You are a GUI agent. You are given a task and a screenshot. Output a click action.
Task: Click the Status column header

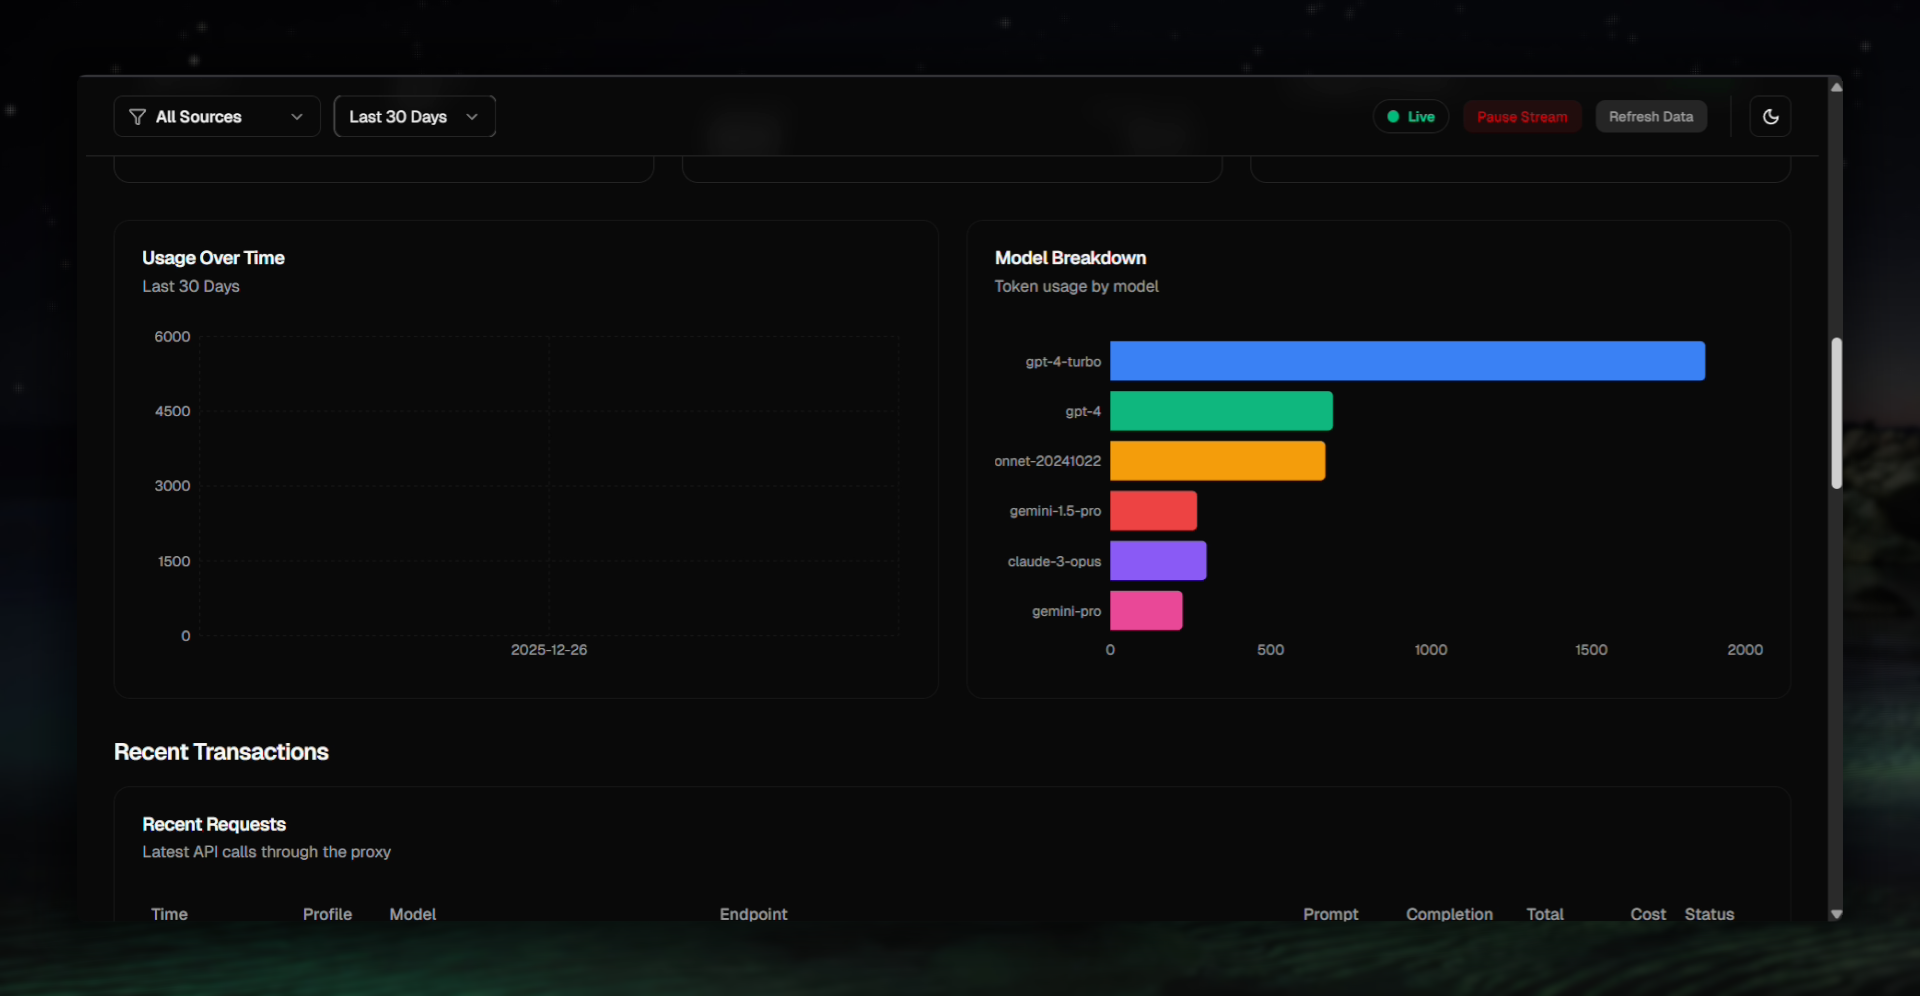(1708, 914)
